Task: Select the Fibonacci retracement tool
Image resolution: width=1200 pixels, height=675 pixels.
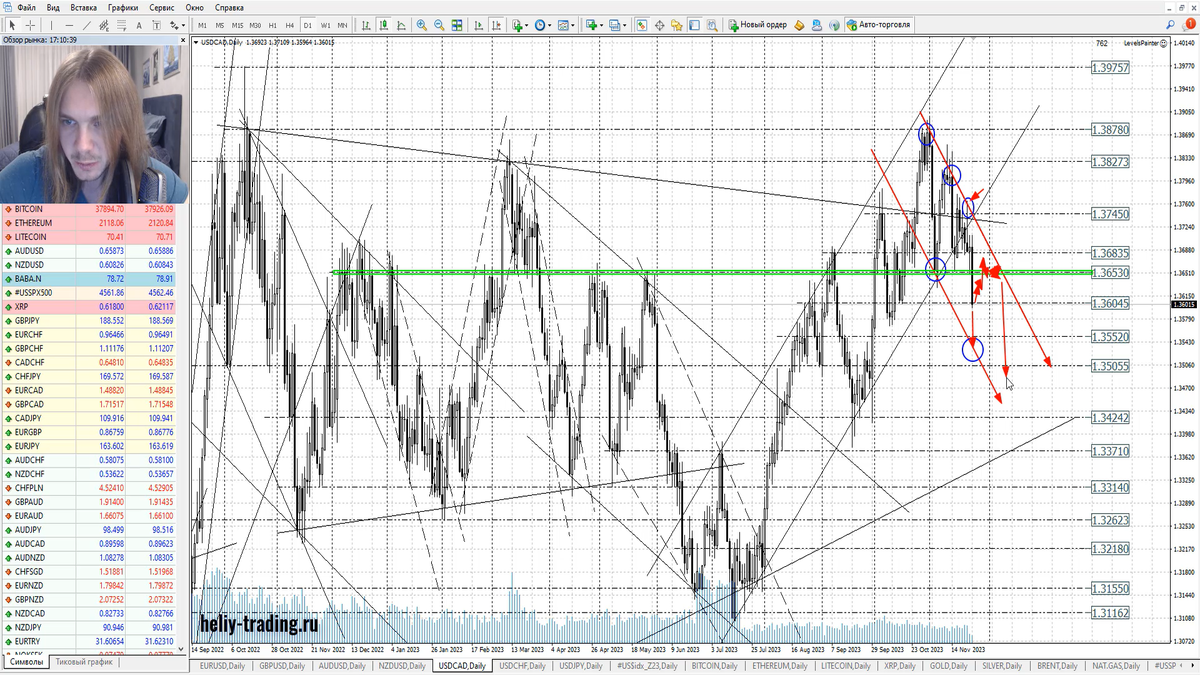Action: pyautogui.click(x=122, y=24)
